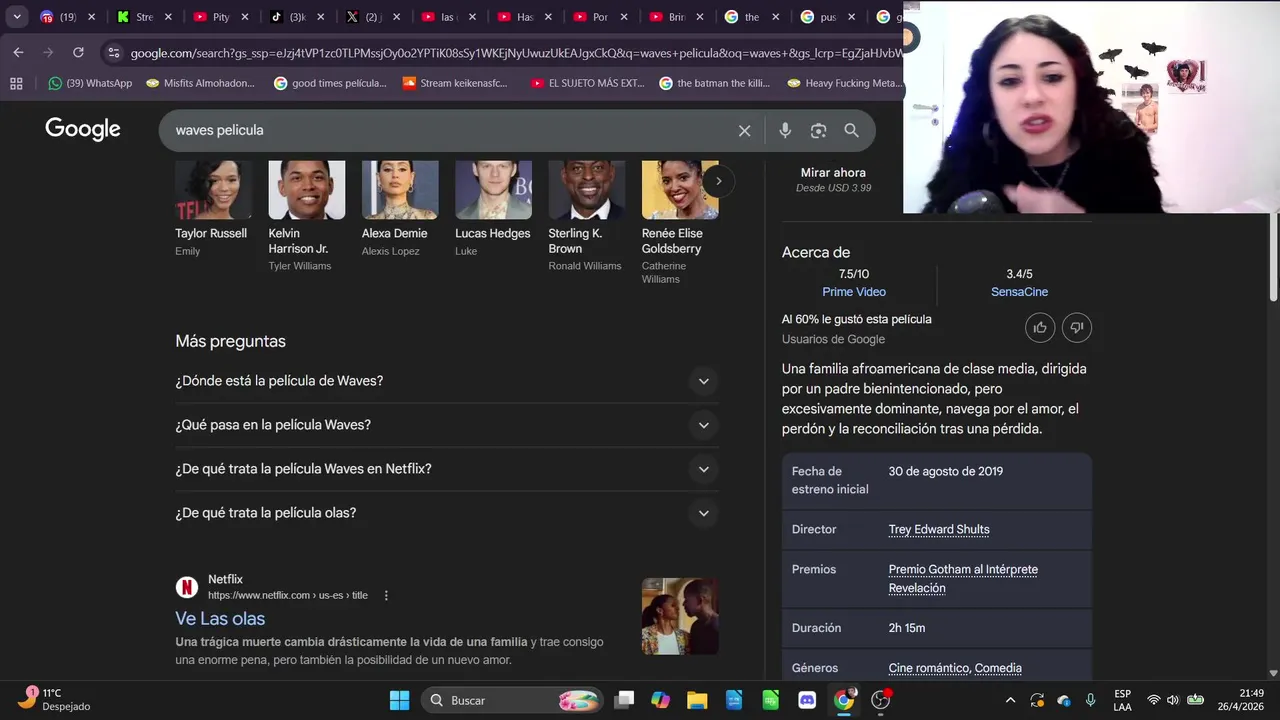This screenshot has height=720, width=1280.
Task: Open the 'Cine romántico' genre link
Action: tap(929, 668)
